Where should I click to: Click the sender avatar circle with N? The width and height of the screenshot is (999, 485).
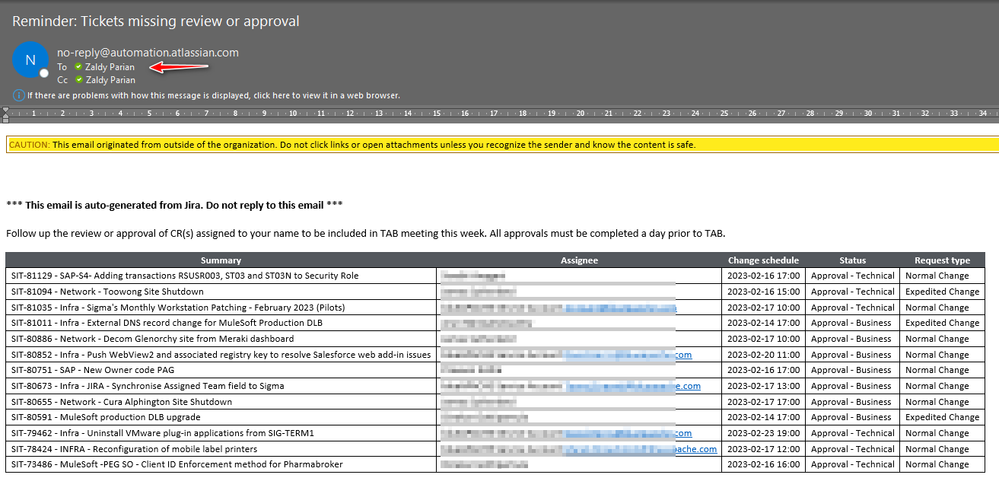pyautogui.click(x=31, y=61)
